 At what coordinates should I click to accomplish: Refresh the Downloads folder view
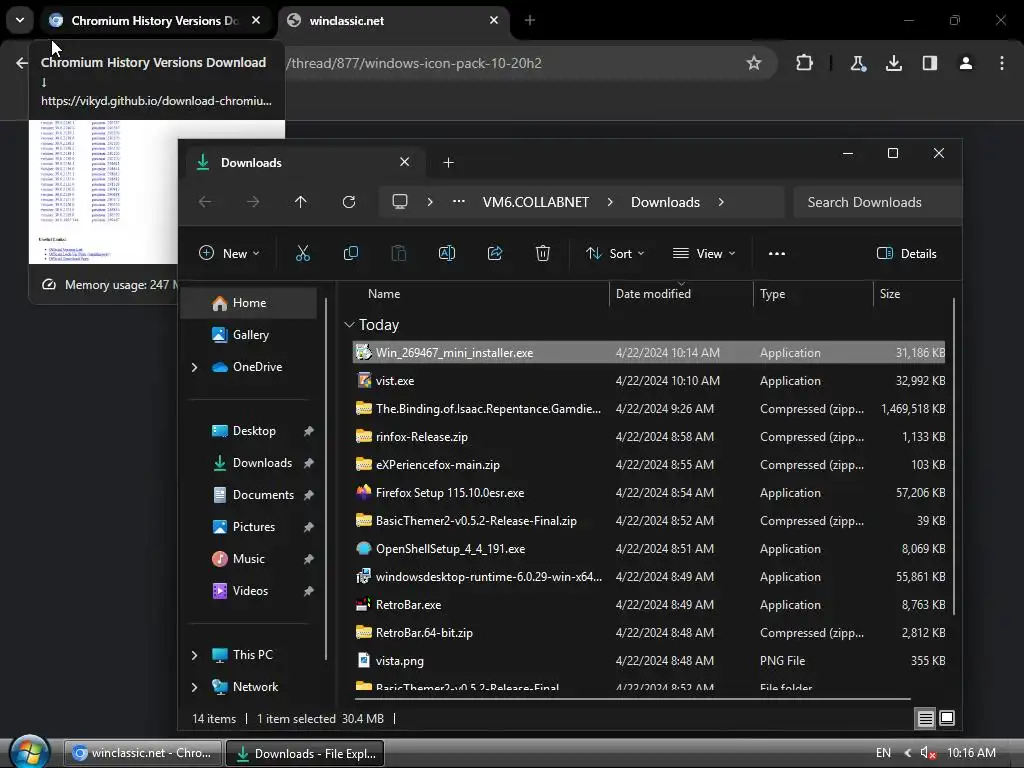click(349, 202)
